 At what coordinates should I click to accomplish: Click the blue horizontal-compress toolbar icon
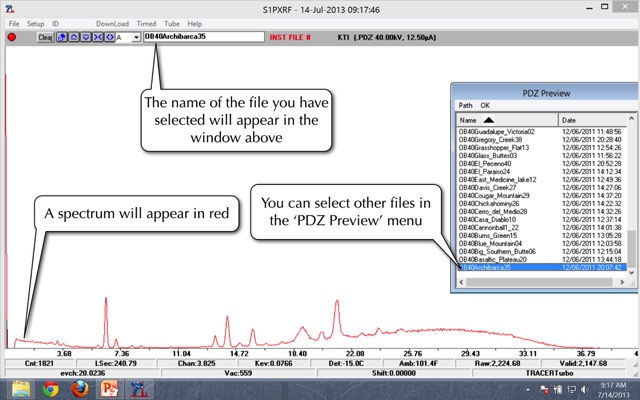95,37
